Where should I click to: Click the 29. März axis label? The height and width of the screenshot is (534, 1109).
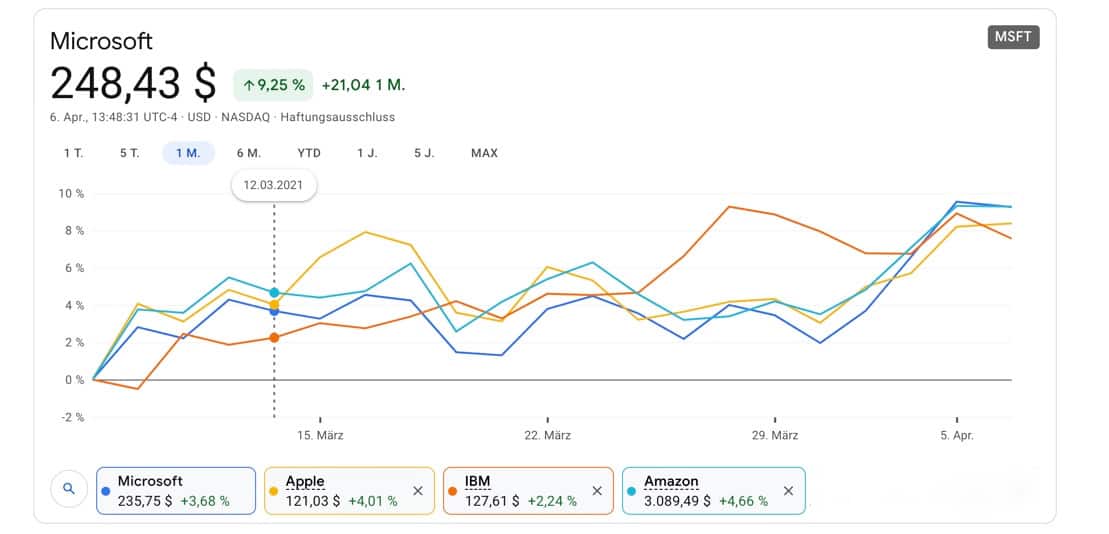click(x=775, y=436)
